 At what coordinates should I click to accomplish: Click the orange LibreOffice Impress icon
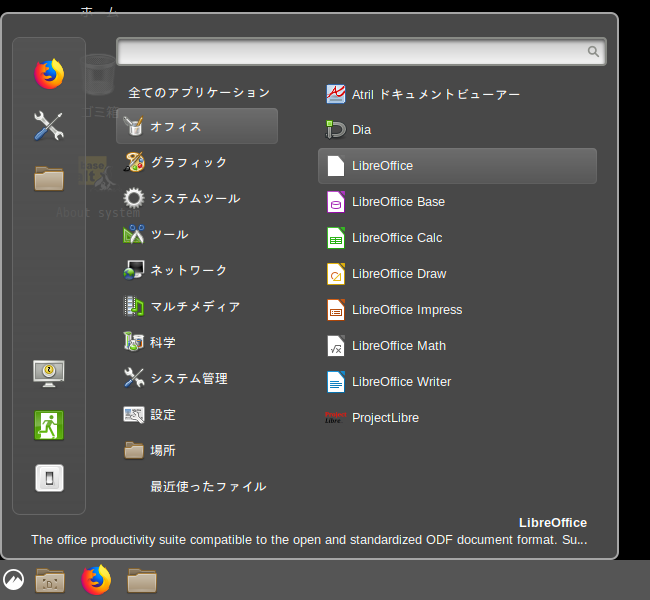pyautogui.click(x=336, y=310)
